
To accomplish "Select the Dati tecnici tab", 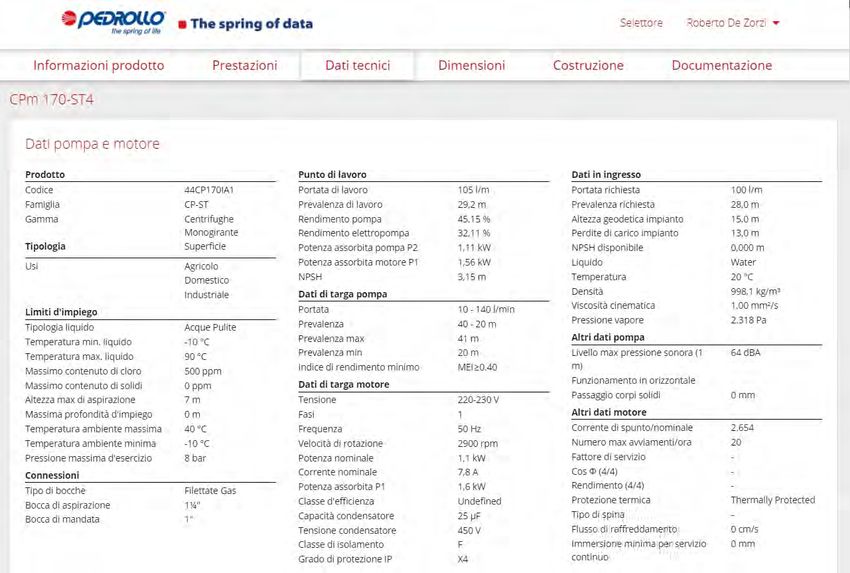I will (357, 65).
